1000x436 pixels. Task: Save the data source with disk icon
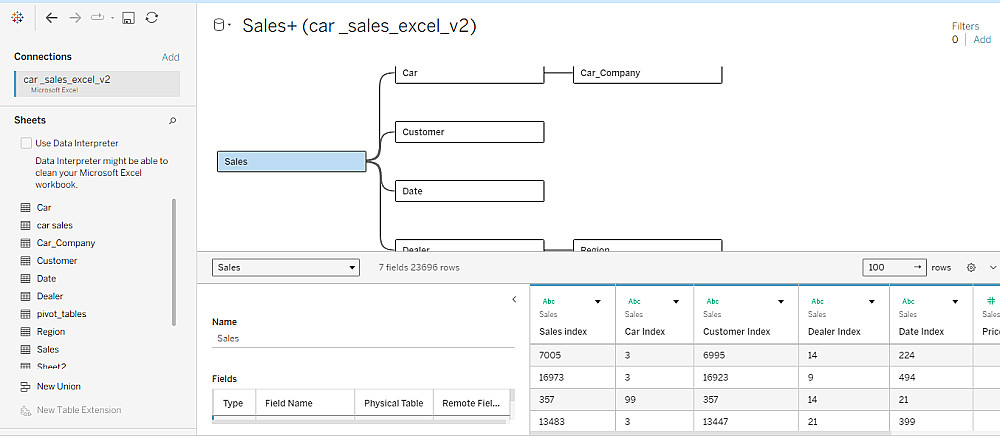[128, 18]
